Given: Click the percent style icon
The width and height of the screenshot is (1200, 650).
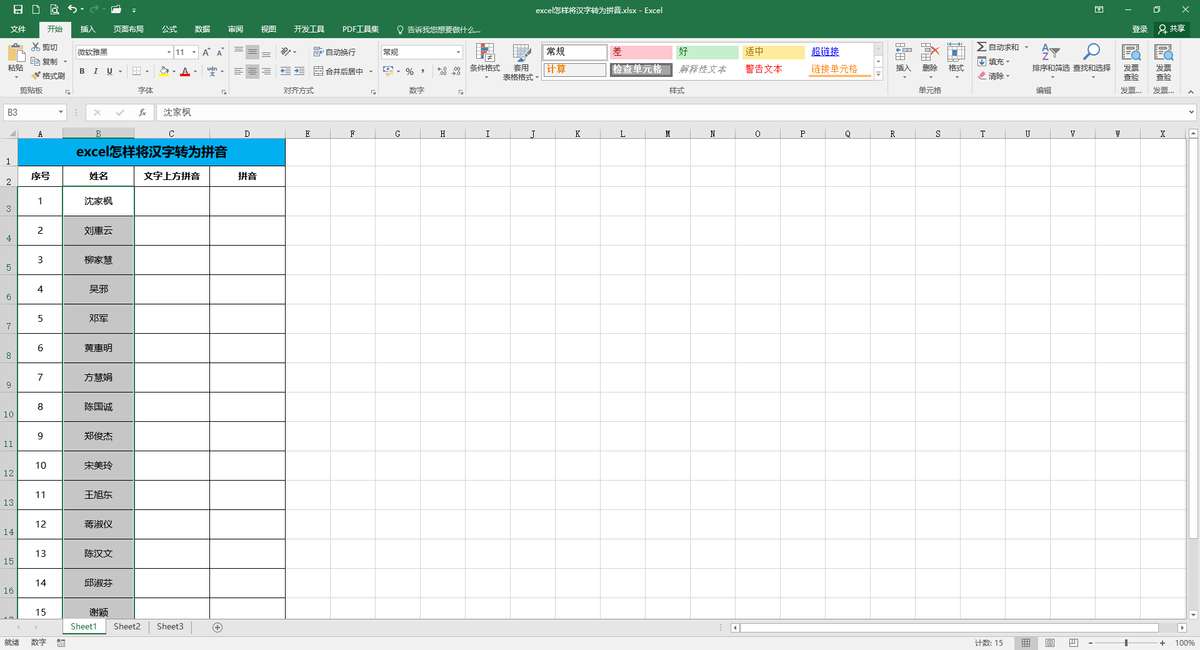Looking at the screenshot, I should (409, 71).
